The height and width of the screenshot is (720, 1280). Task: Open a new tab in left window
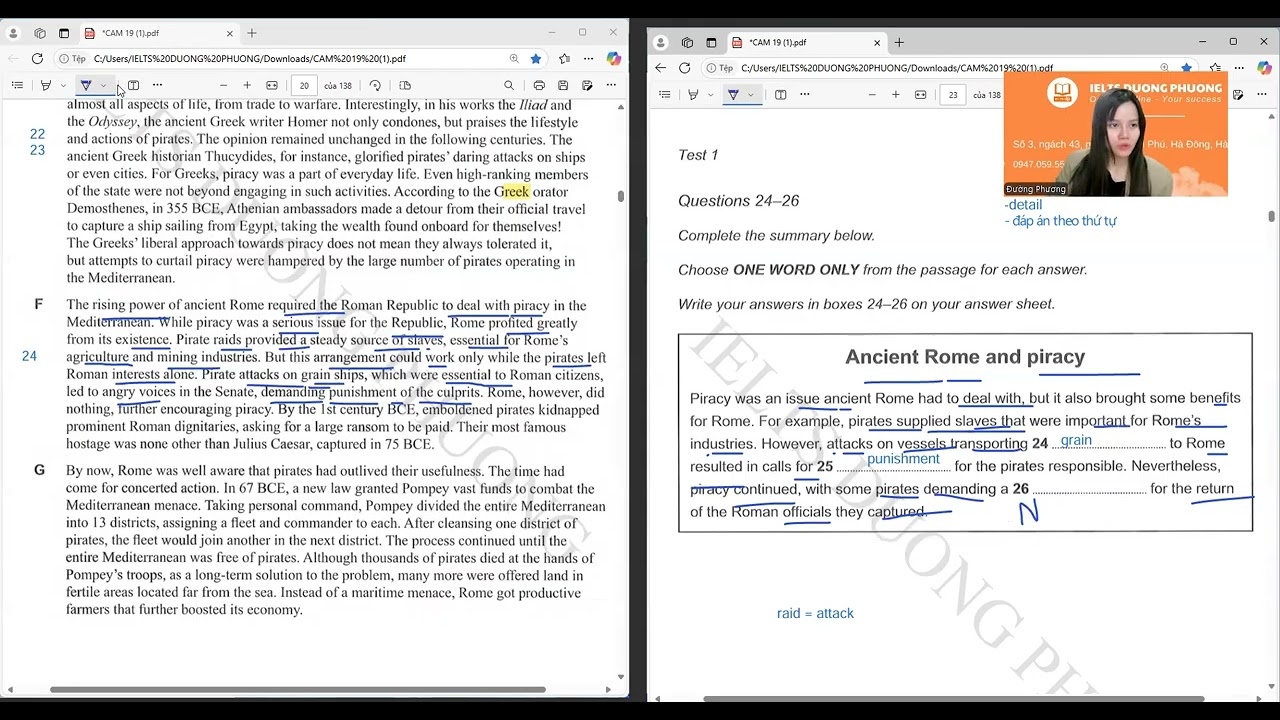252,33
